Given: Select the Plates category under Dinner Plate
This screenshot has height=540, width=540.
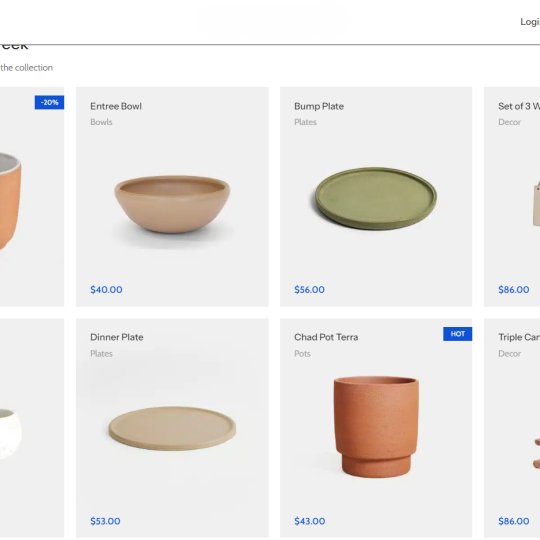Looking at the screenshot, I should pos(101,354).
